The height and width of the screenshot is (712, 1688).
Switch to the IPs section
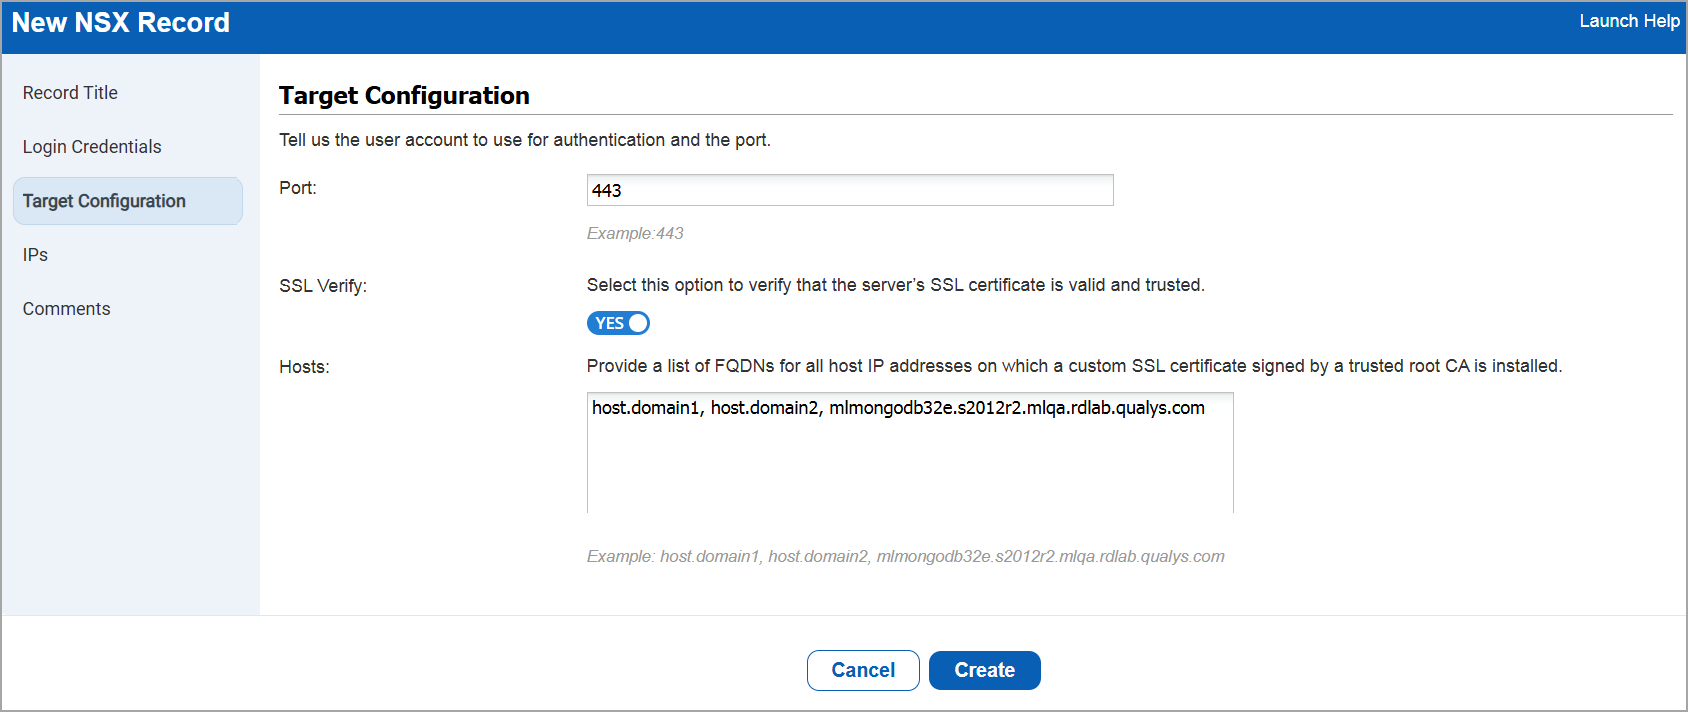36,255
